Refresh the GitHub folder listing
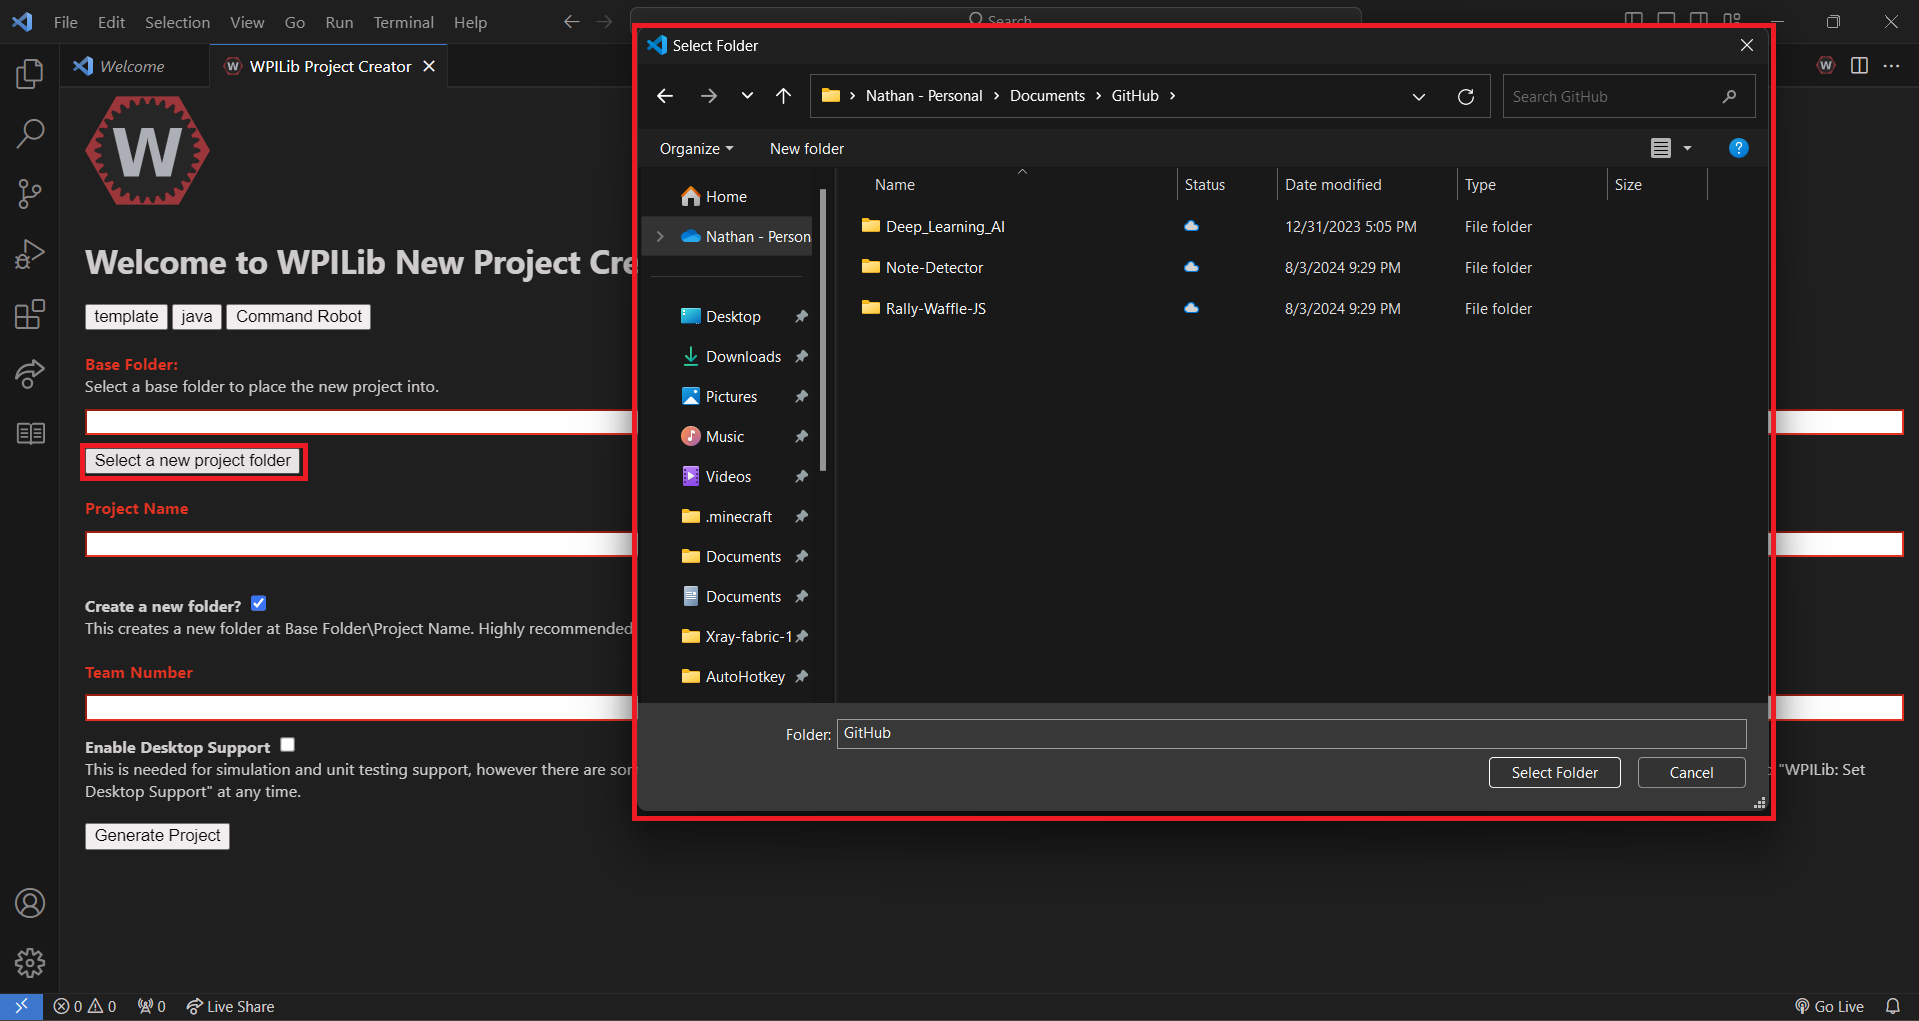The width and height of the screenshot is (1919, 1021). coord(1466,96)
